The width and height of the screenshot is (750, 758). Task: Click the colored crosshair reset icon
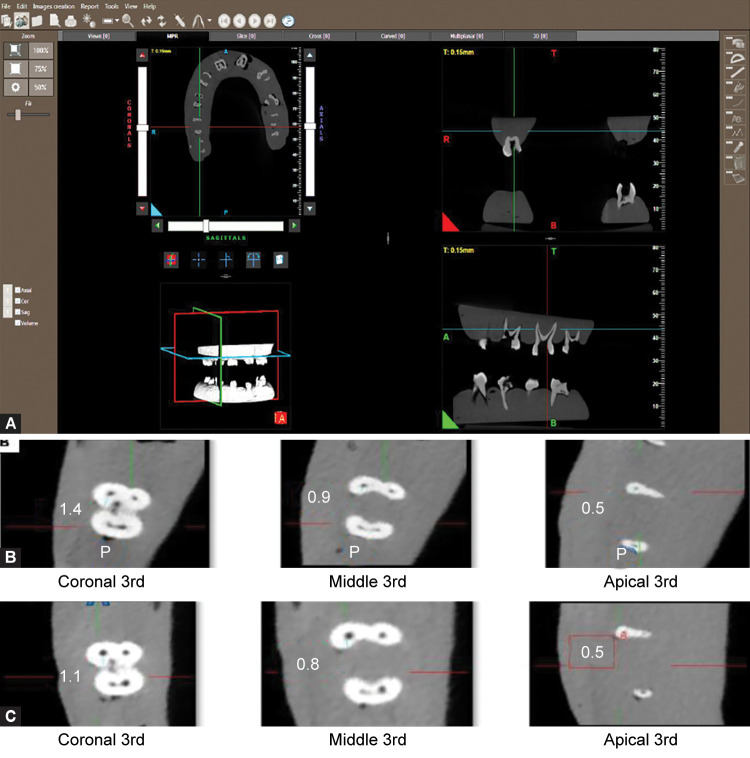click(x=172, y=259)
